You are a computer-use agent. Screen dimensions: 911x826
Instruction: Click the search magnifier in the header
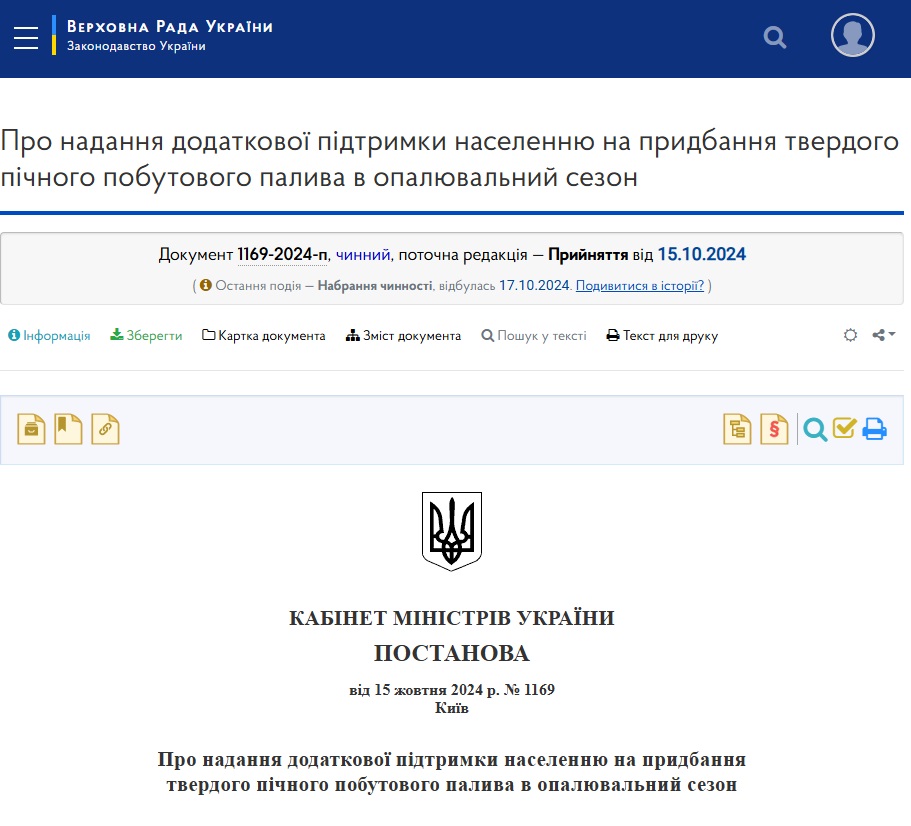(774, 37)
